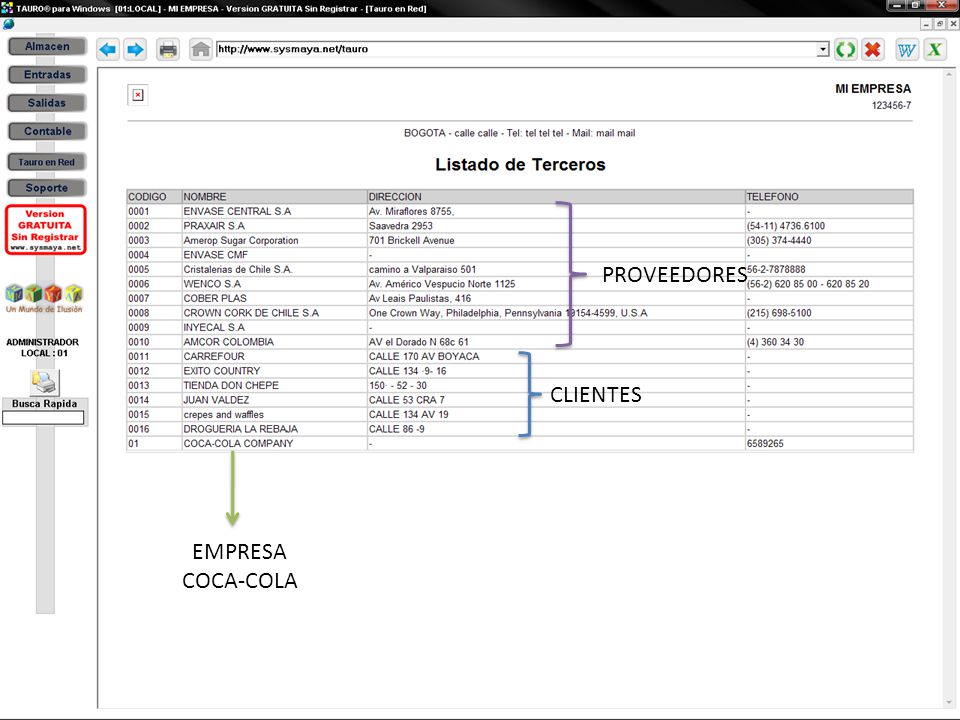
Task: Click phone number 6589265
Action: 765,443
